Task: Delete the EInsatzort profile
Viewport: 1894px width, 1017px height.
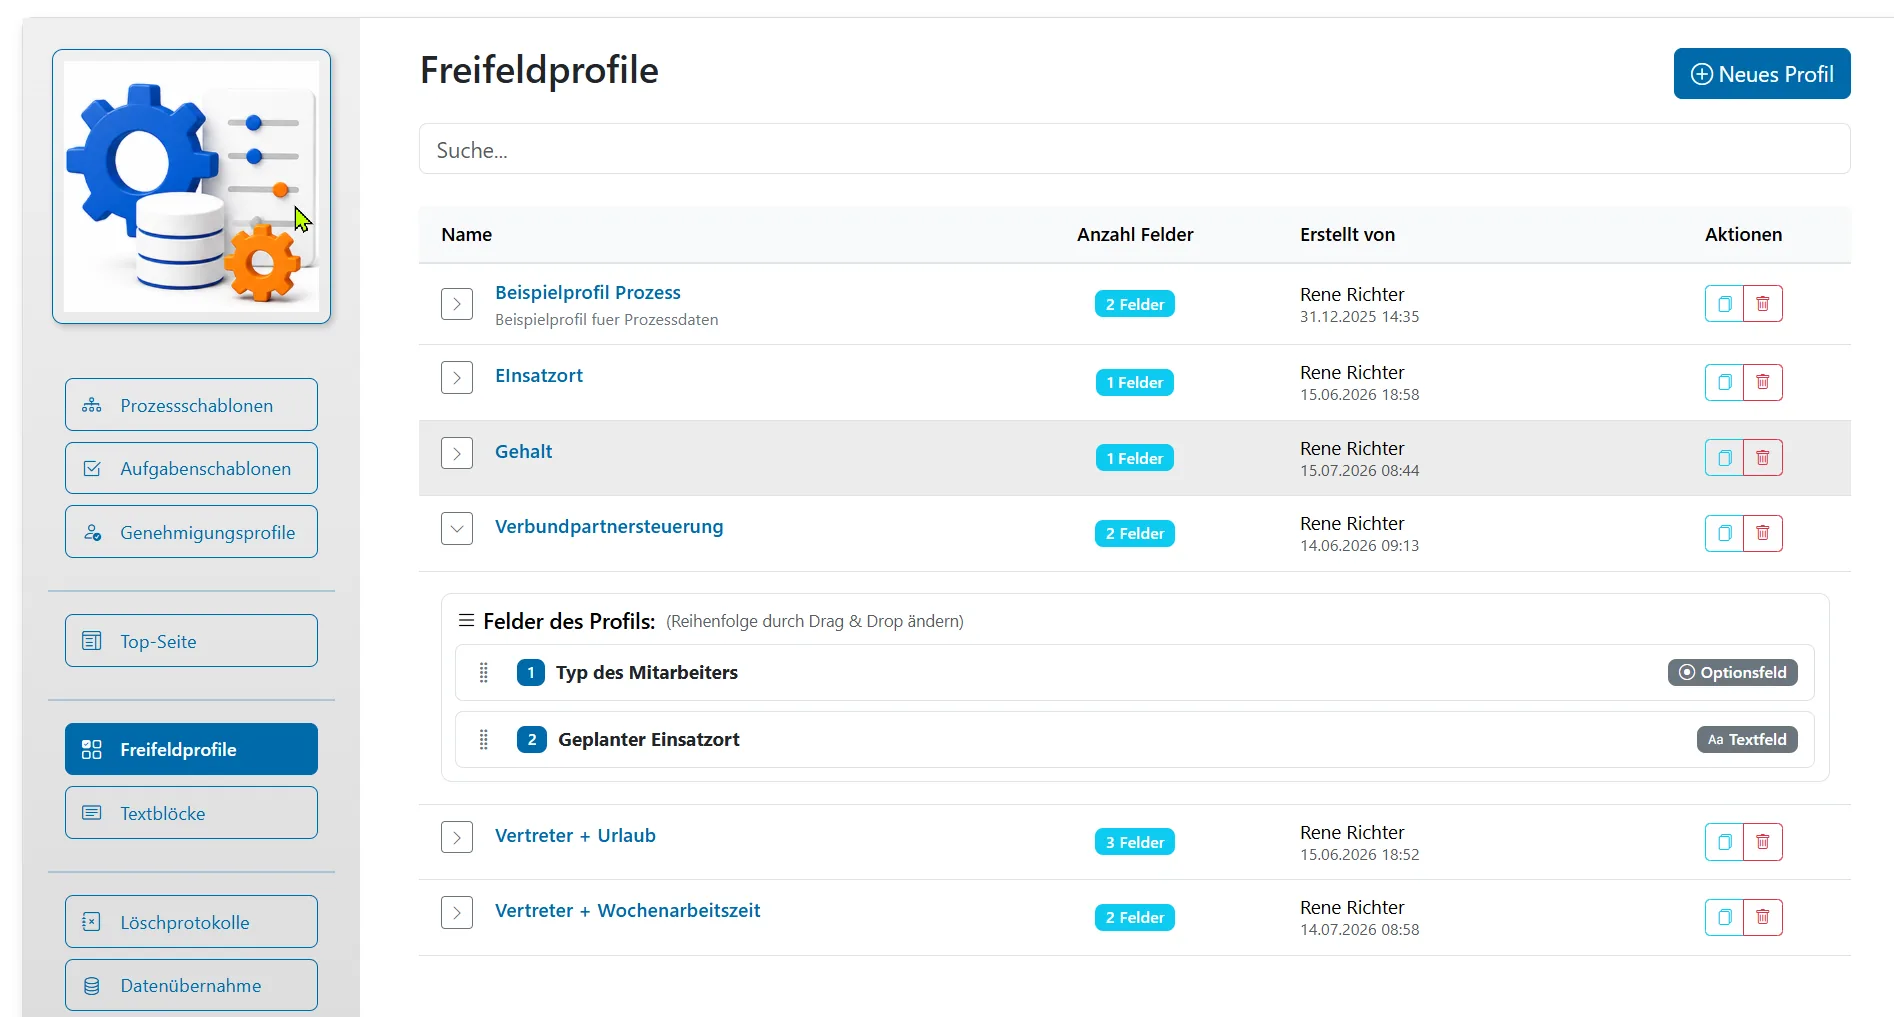Action: click(1763, 382)
